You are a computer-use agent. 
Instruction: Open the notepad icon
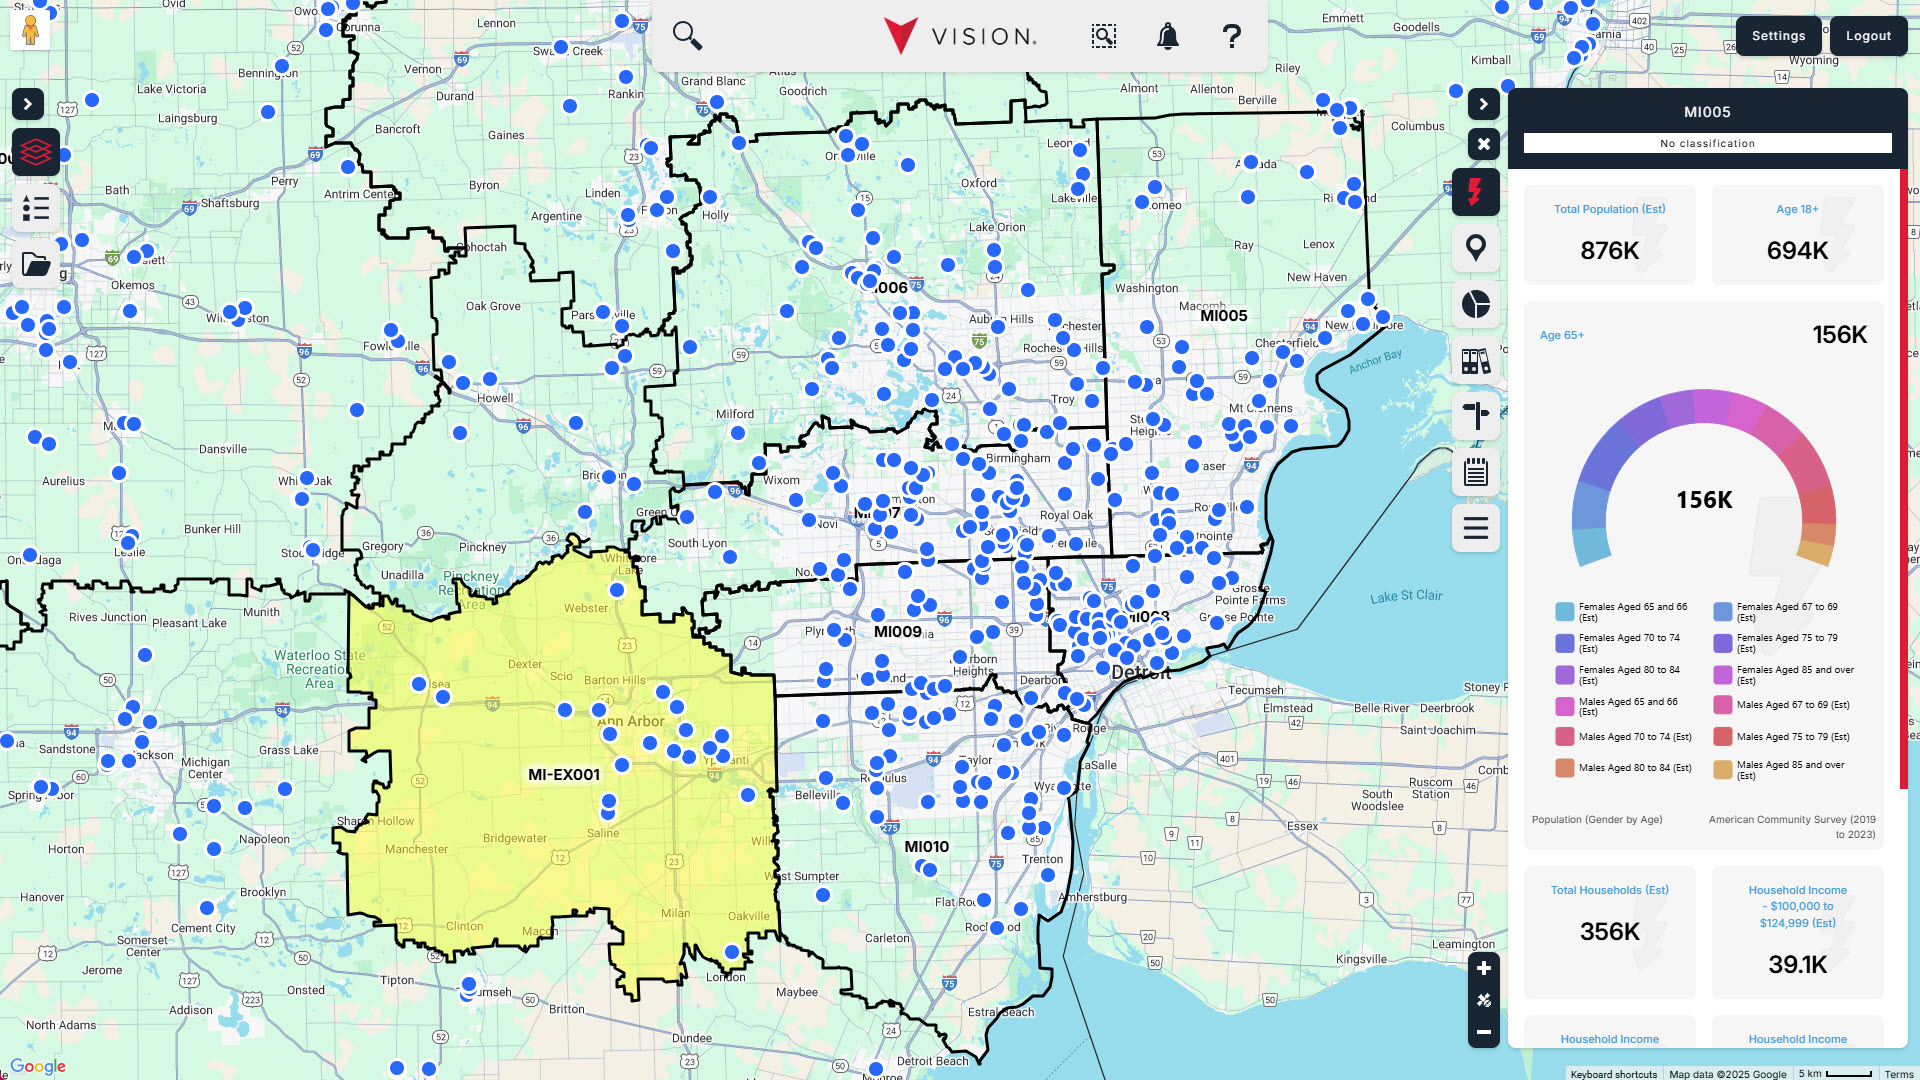pos(1475,472)
